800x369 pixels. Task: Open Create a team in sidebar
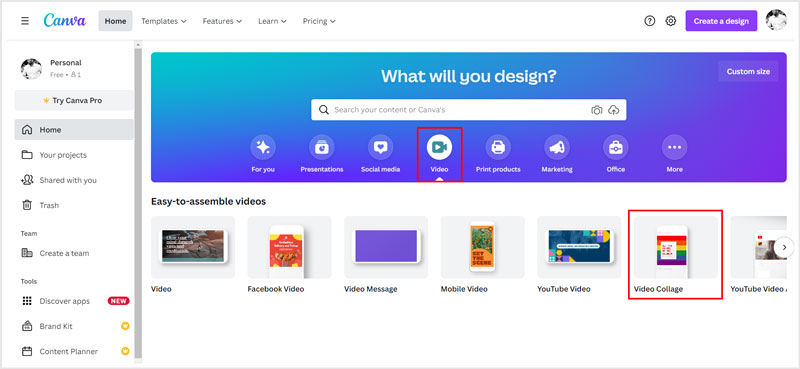pos(74,253)
